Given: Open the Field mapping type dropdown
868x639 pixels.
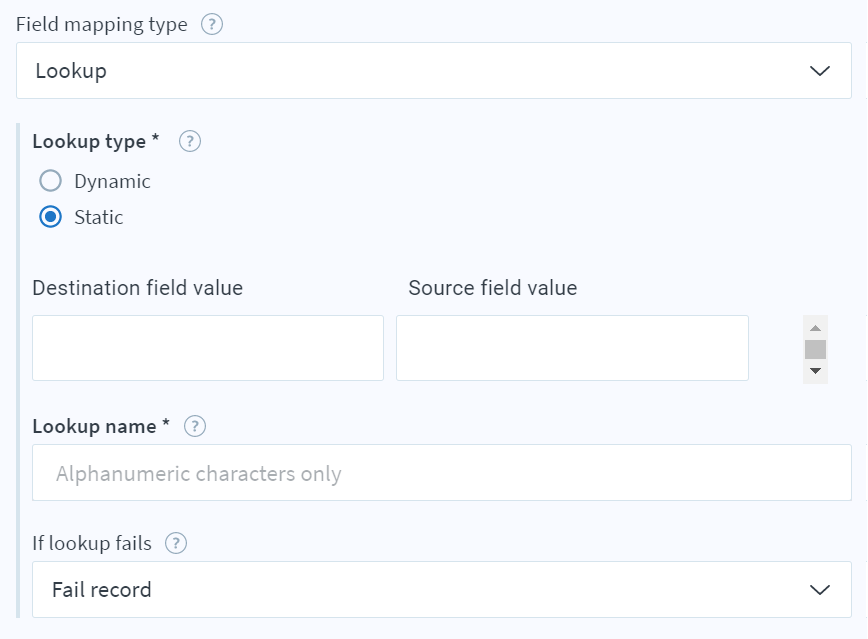Looking at the screenshot, I should click(x=434, y=70).
